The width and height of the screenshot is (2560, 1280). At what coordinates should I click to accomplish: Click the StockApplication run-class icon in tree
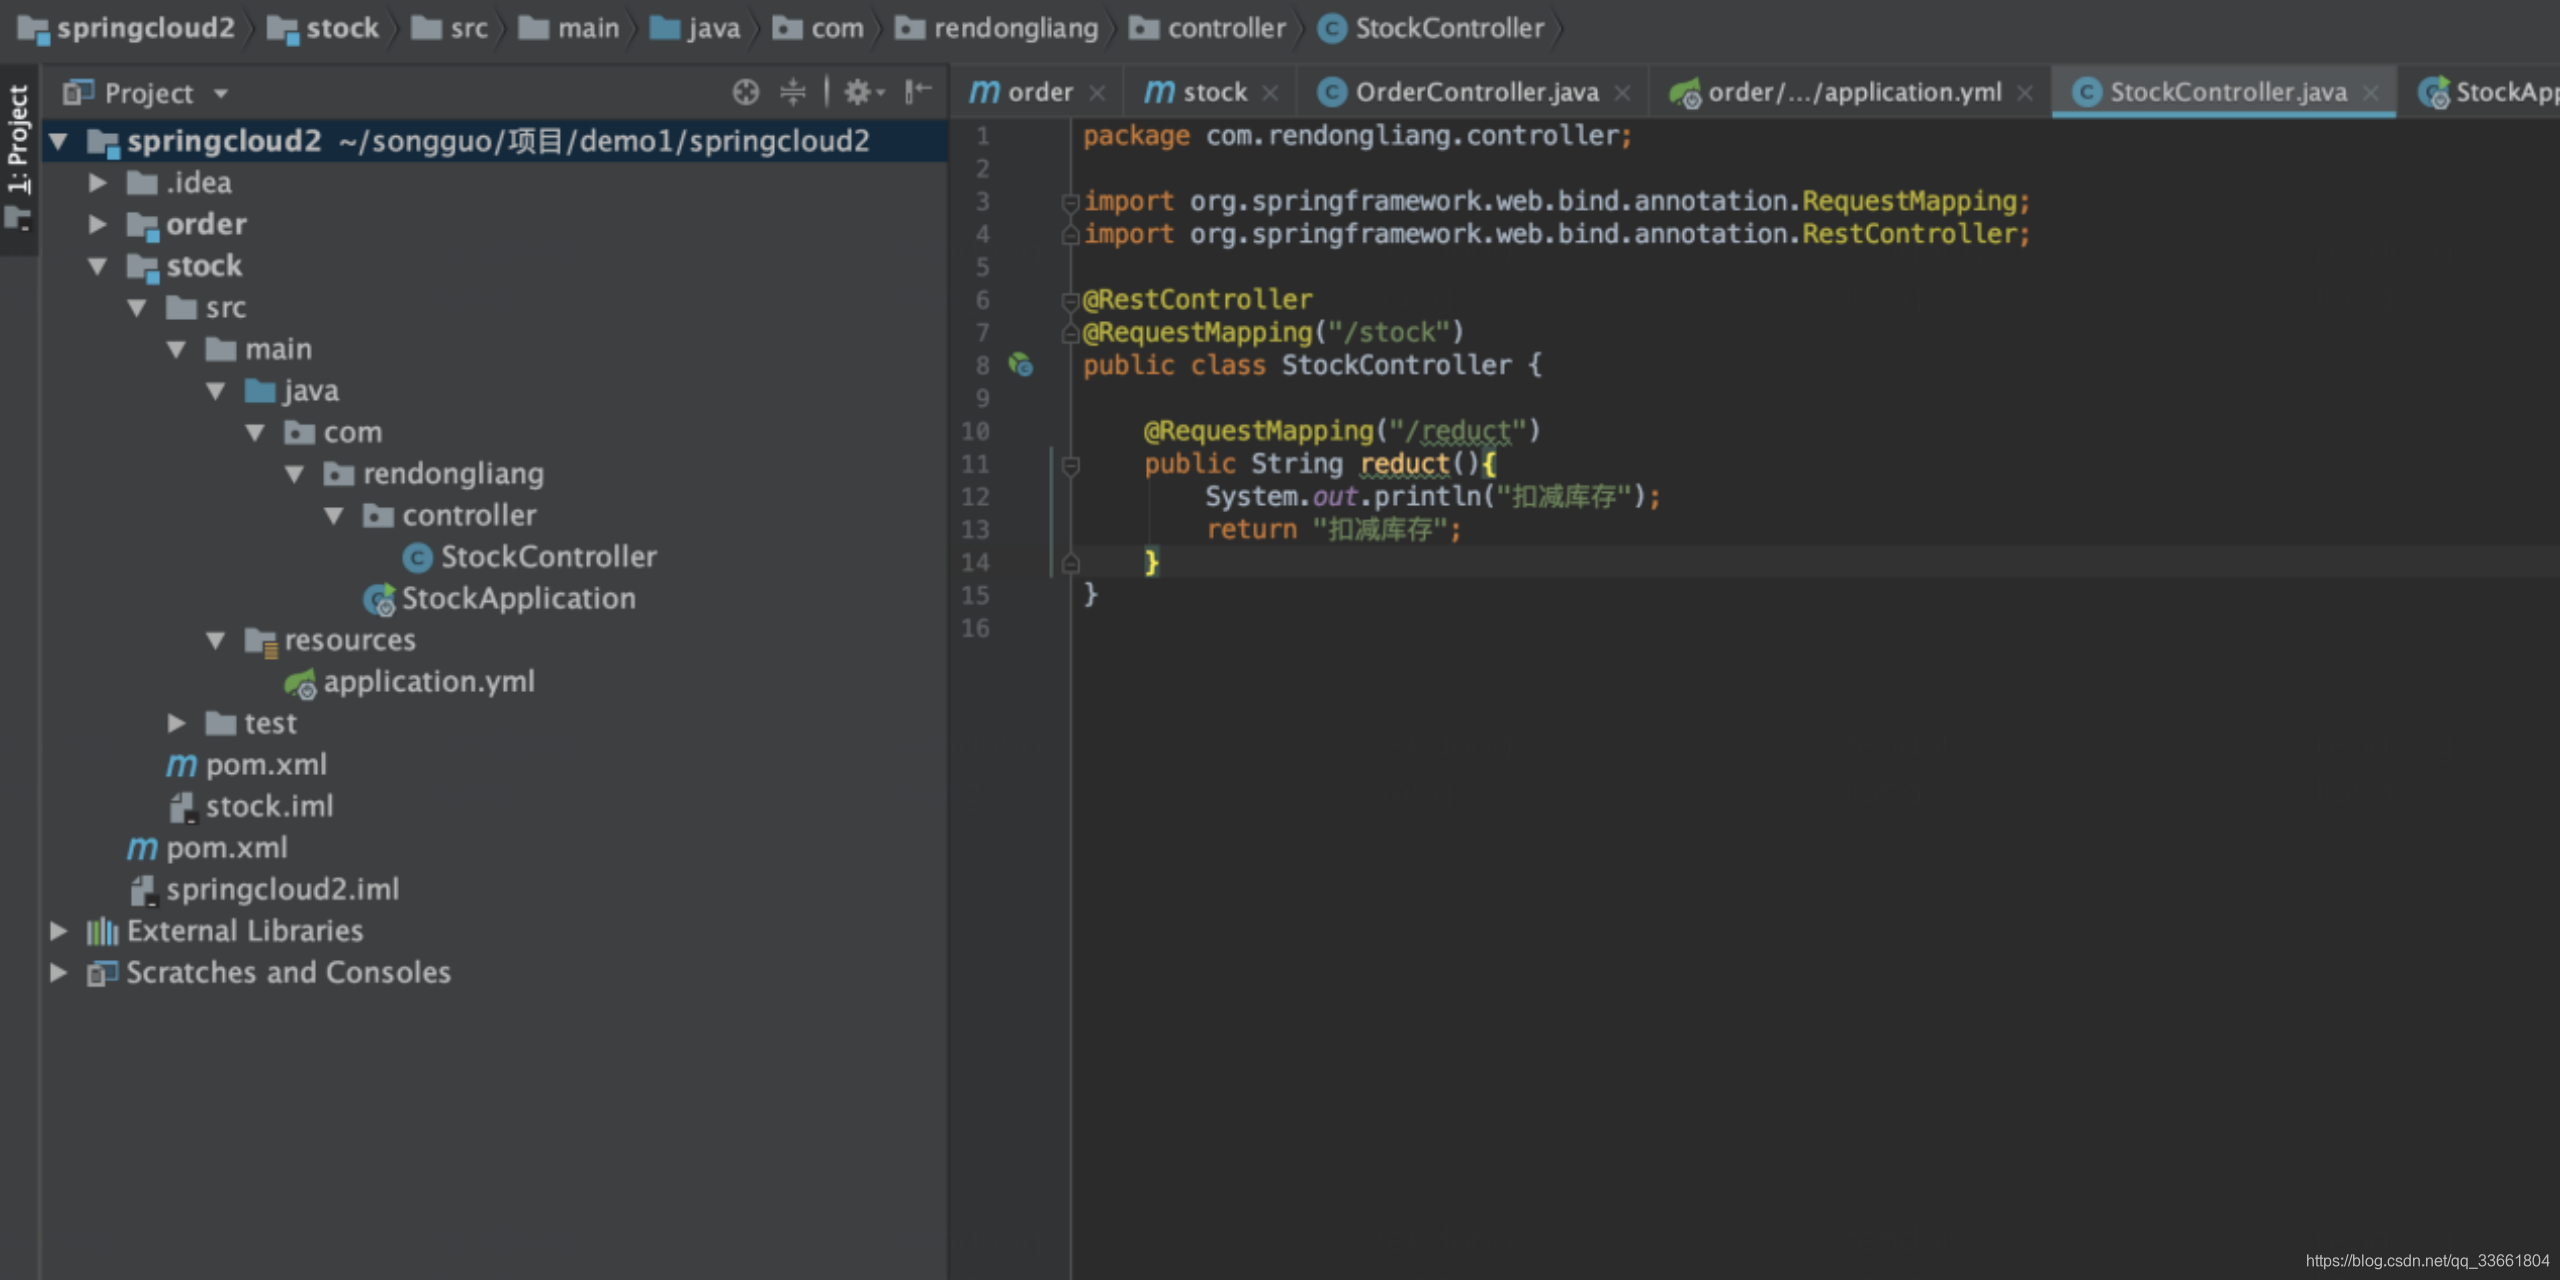click(x=378, y=599)
